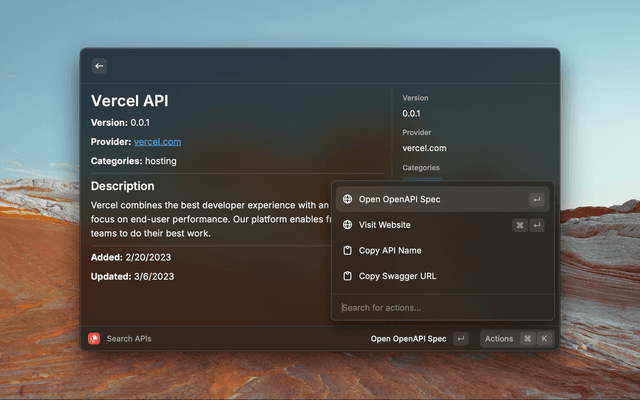
Task: Click the Search APIs label in bottom bar
Action: (129, 339)
